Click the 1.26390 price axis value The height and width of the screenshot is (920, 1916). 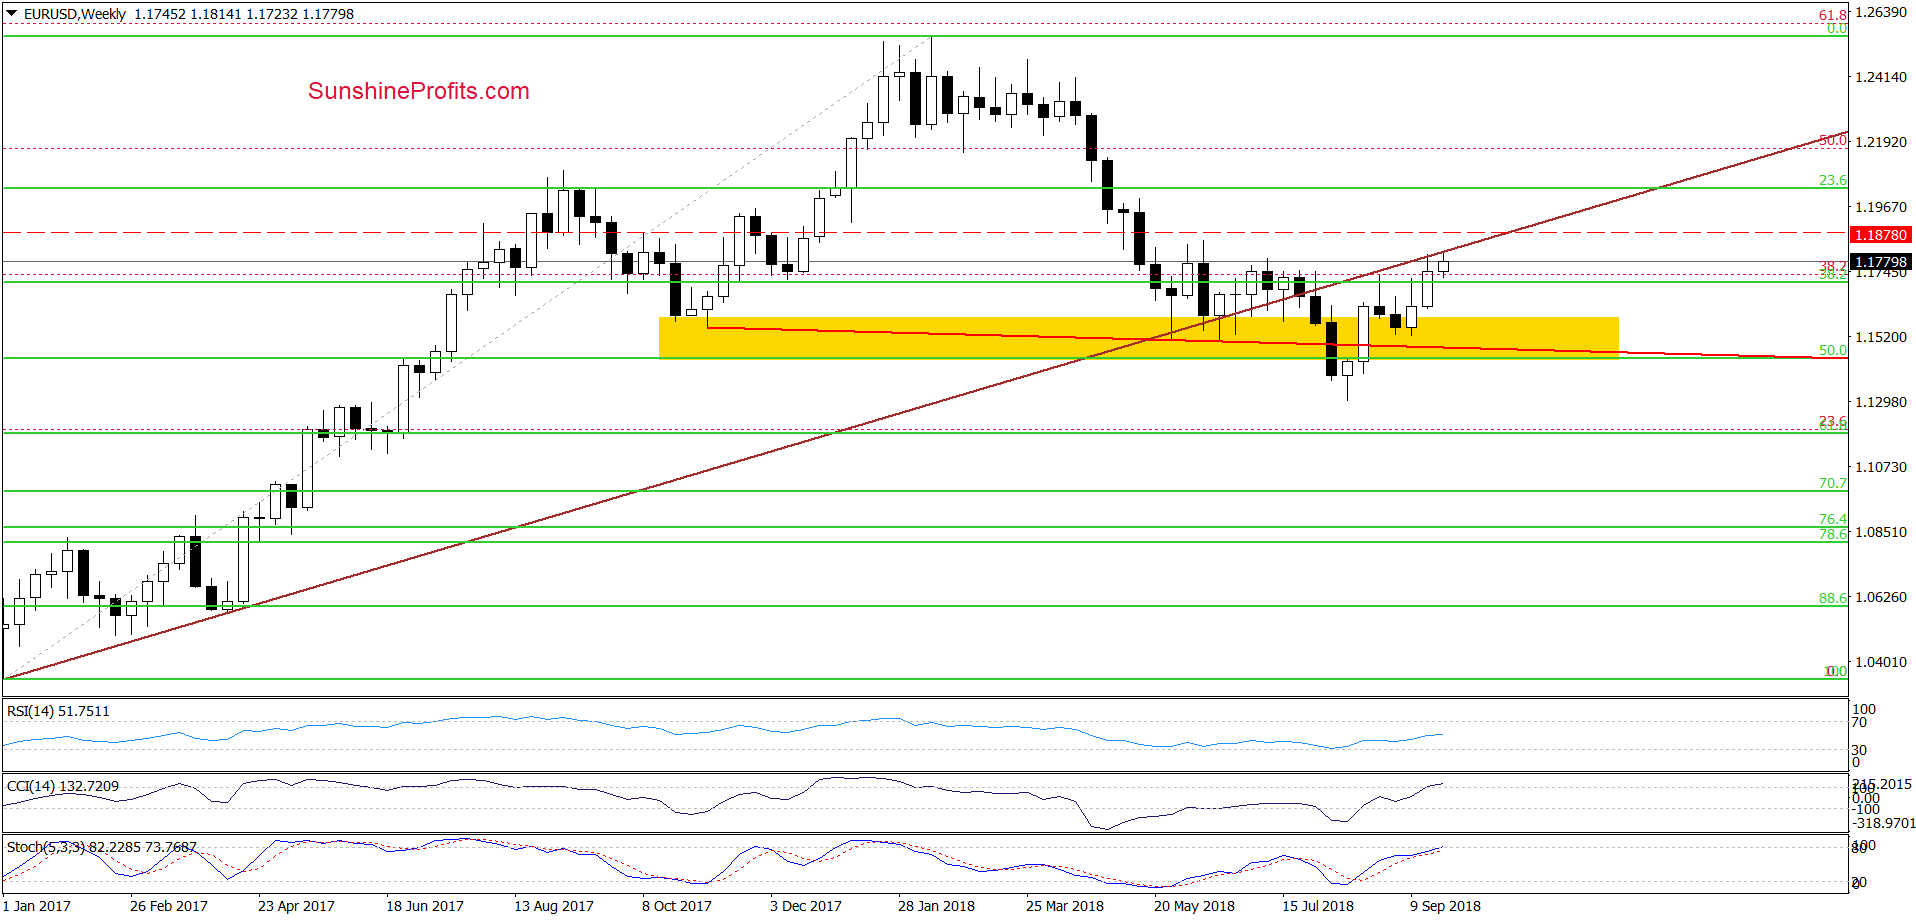tap(1881, 12)
